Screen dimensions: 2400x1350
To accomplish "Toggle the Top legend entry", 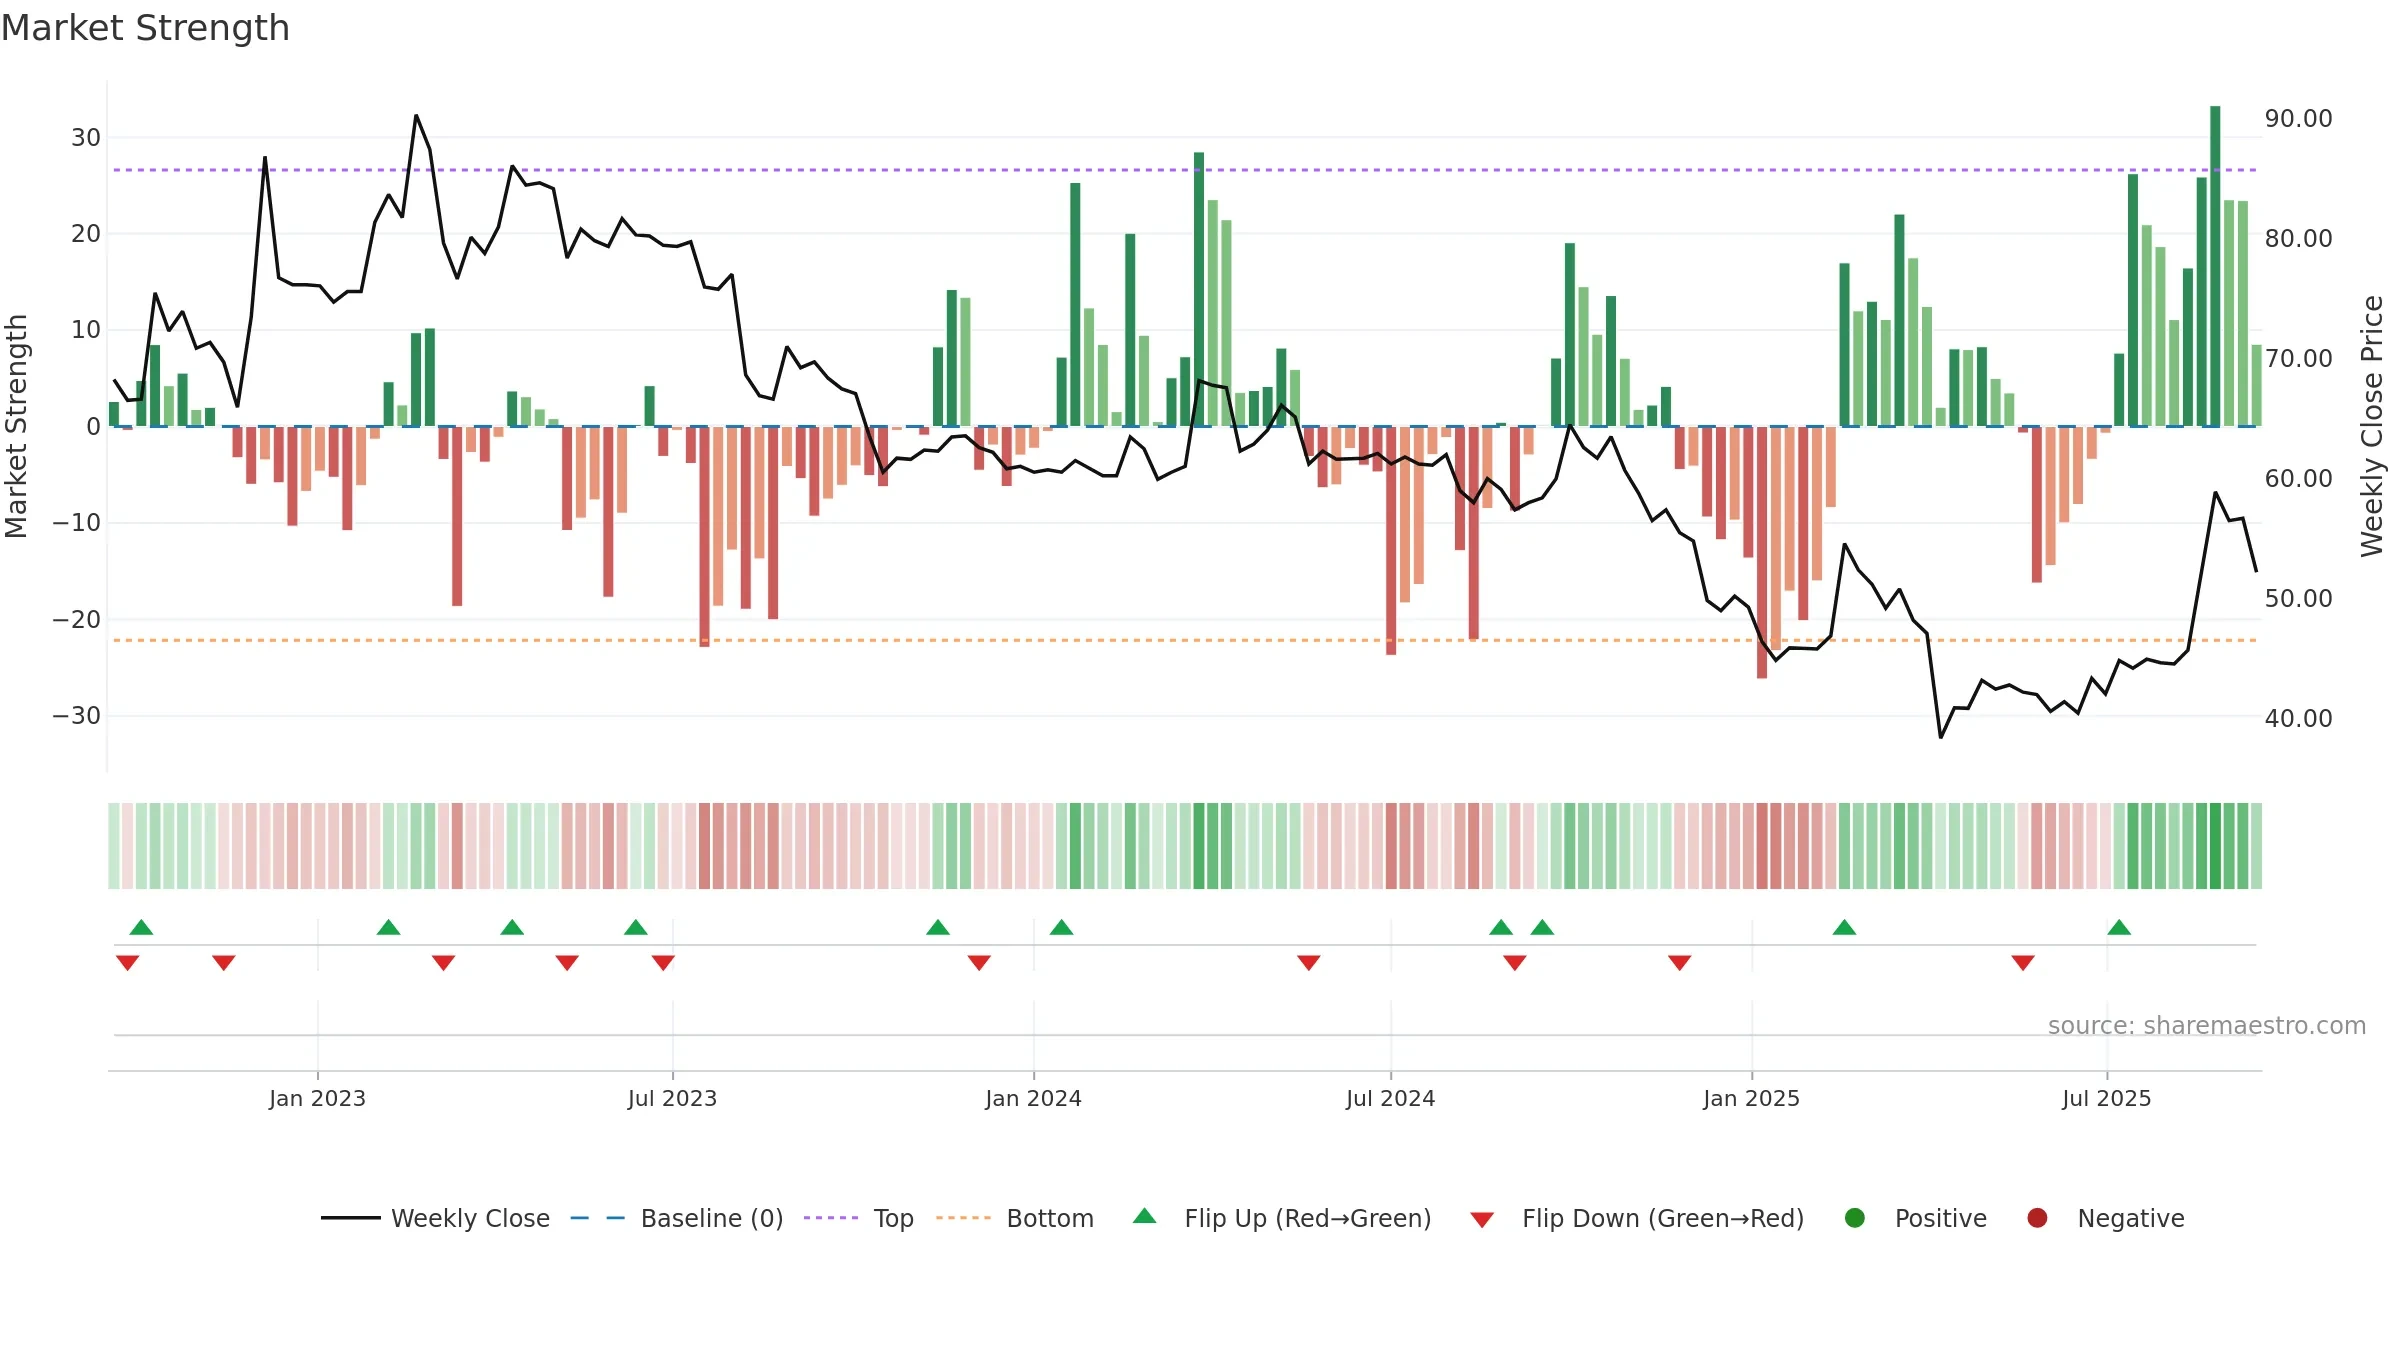I will (859, 1218).
